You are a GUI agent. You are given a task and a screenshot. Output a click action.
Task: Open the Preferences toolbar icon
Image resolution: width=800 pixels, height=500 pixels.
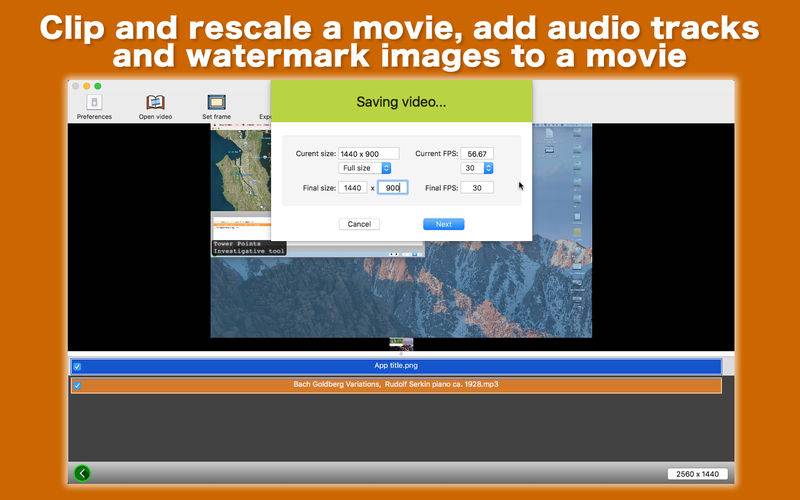pos(94,102)
